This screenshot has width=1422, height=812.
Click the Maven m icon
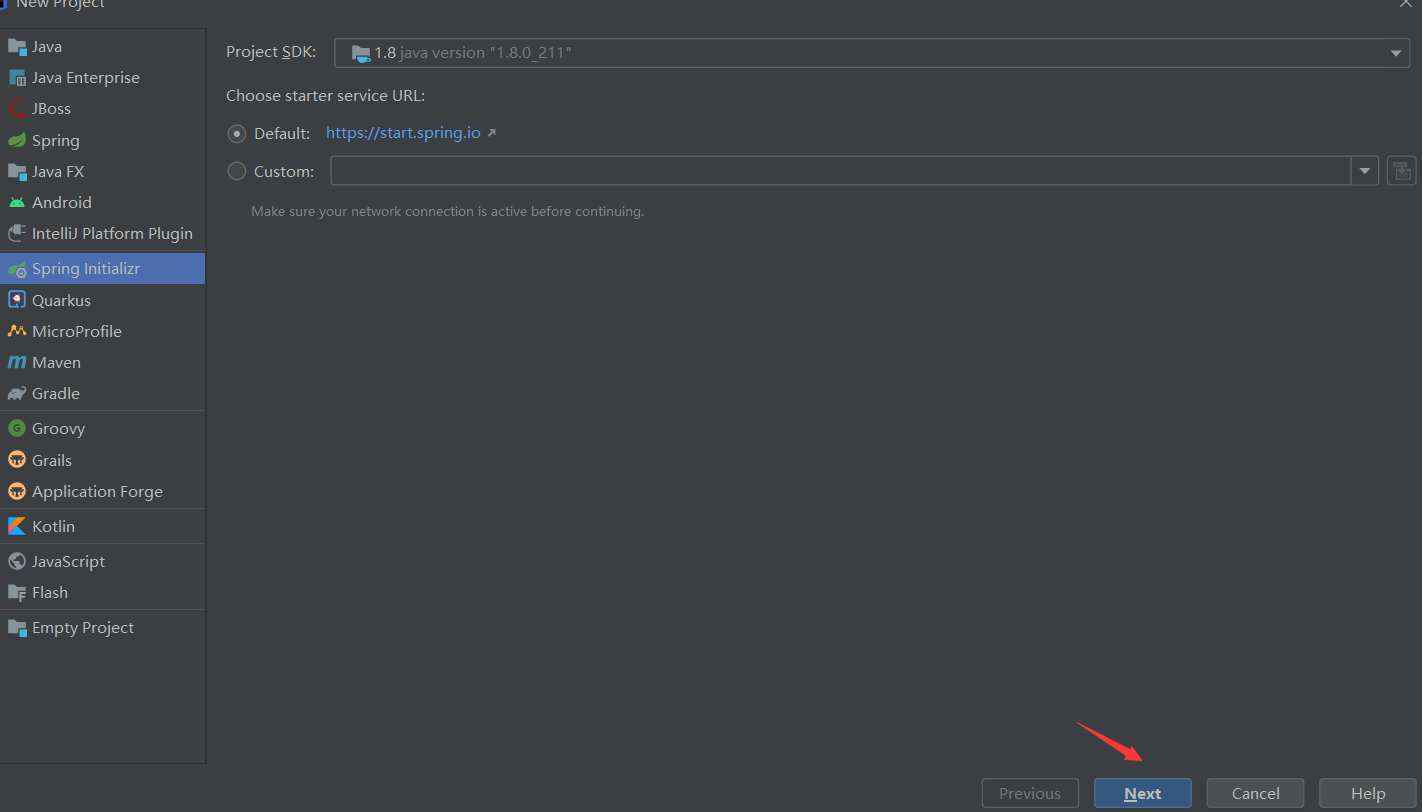16,362
